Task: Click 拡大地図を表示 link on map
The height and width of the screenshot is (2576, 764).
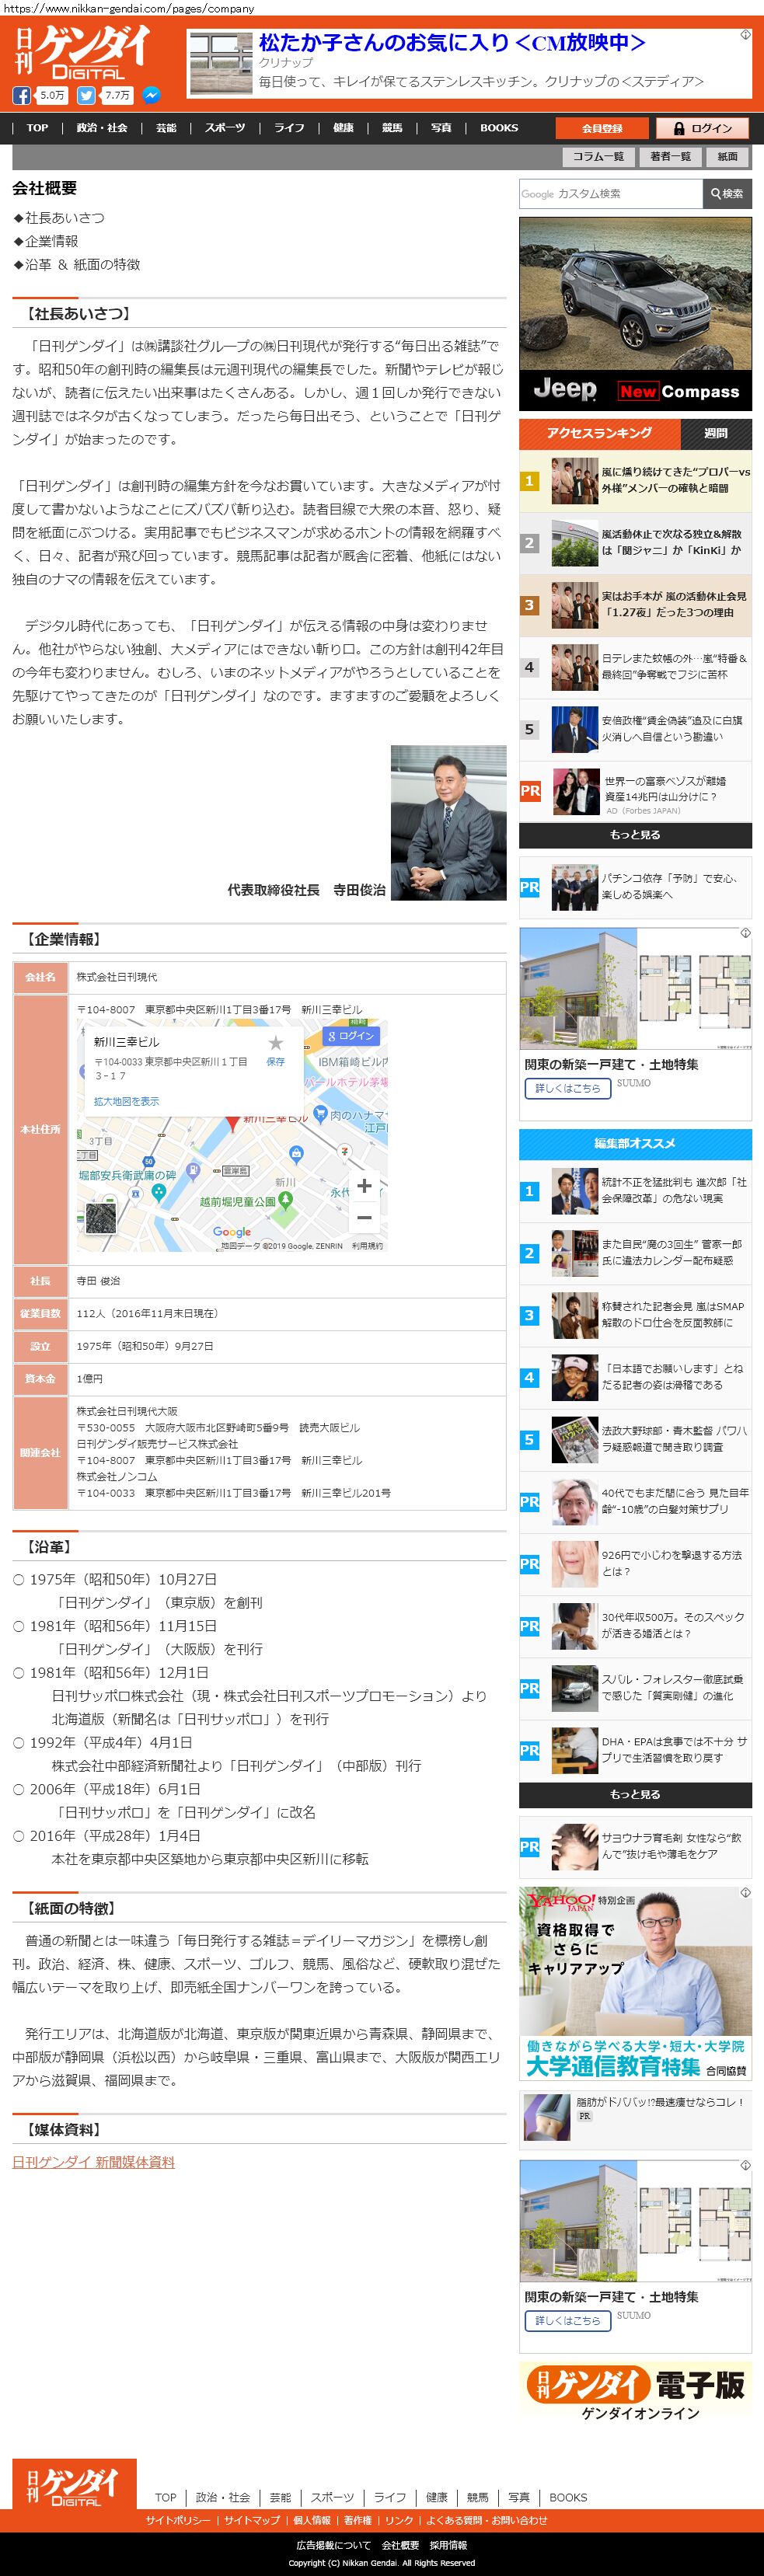Action: (x=126, y=1101)
